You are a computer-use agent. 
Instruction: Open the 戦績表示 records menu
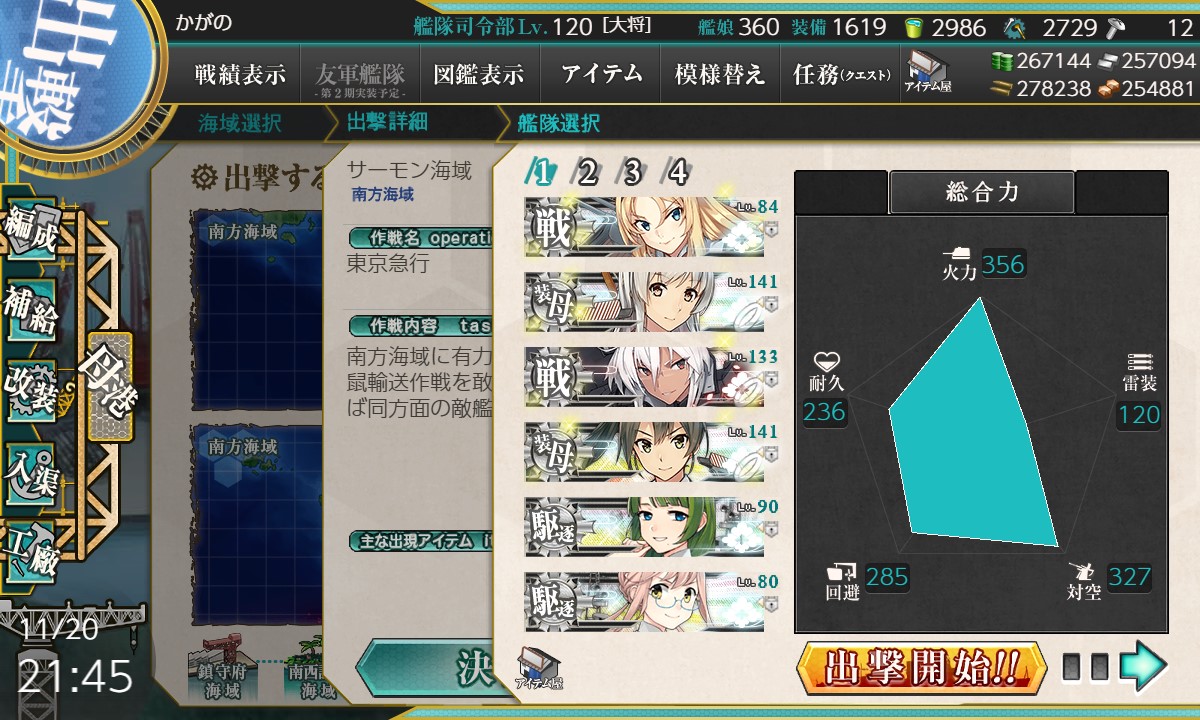240,74
